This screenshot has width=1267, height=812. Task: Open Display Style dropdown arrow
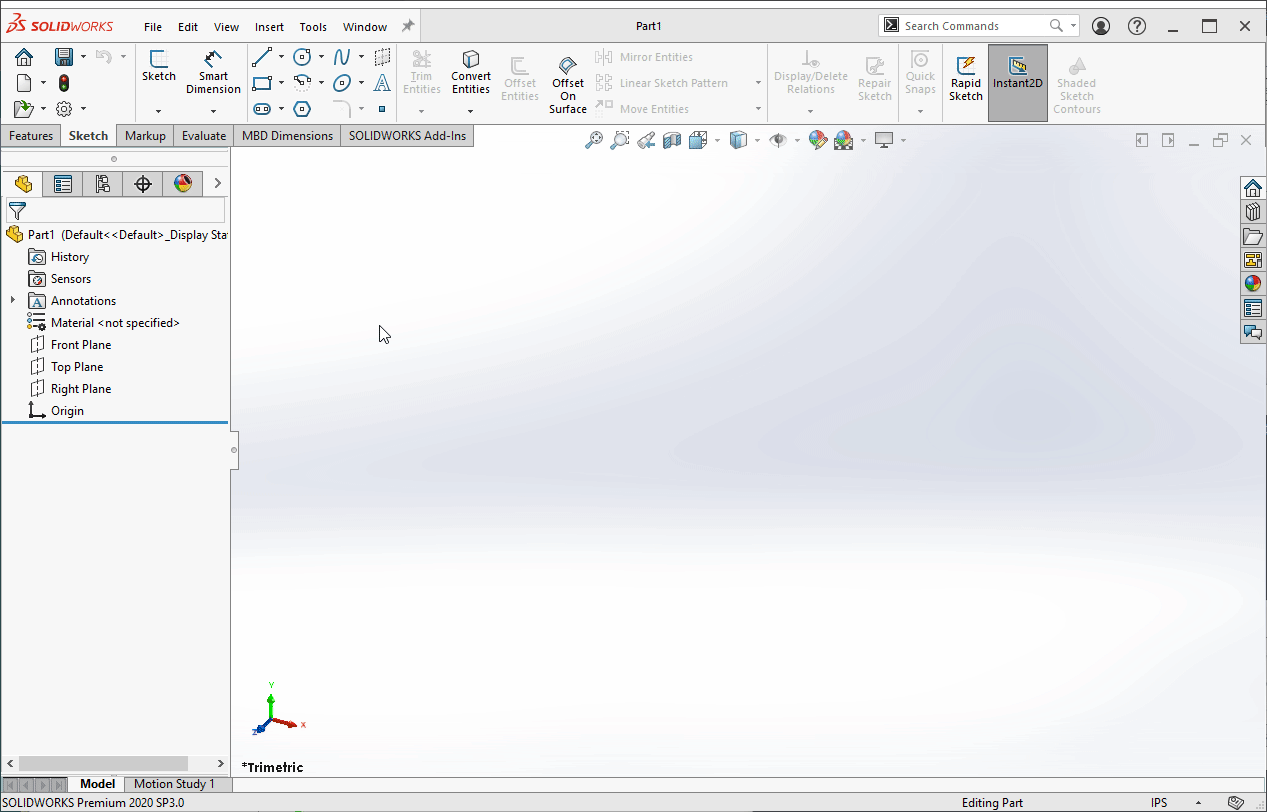(x=757, y=140)
